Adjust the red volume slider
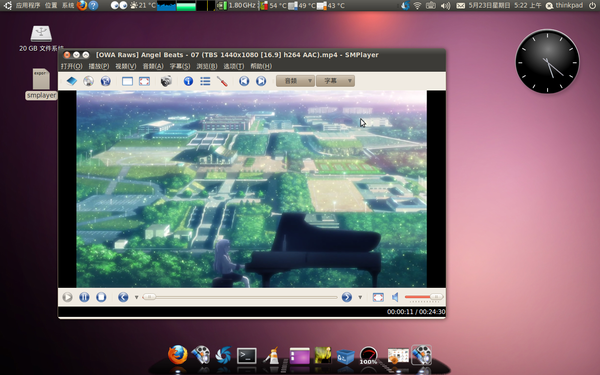This screenshot has height=375, width=600. pyautogui.click(x=424, y=297)
